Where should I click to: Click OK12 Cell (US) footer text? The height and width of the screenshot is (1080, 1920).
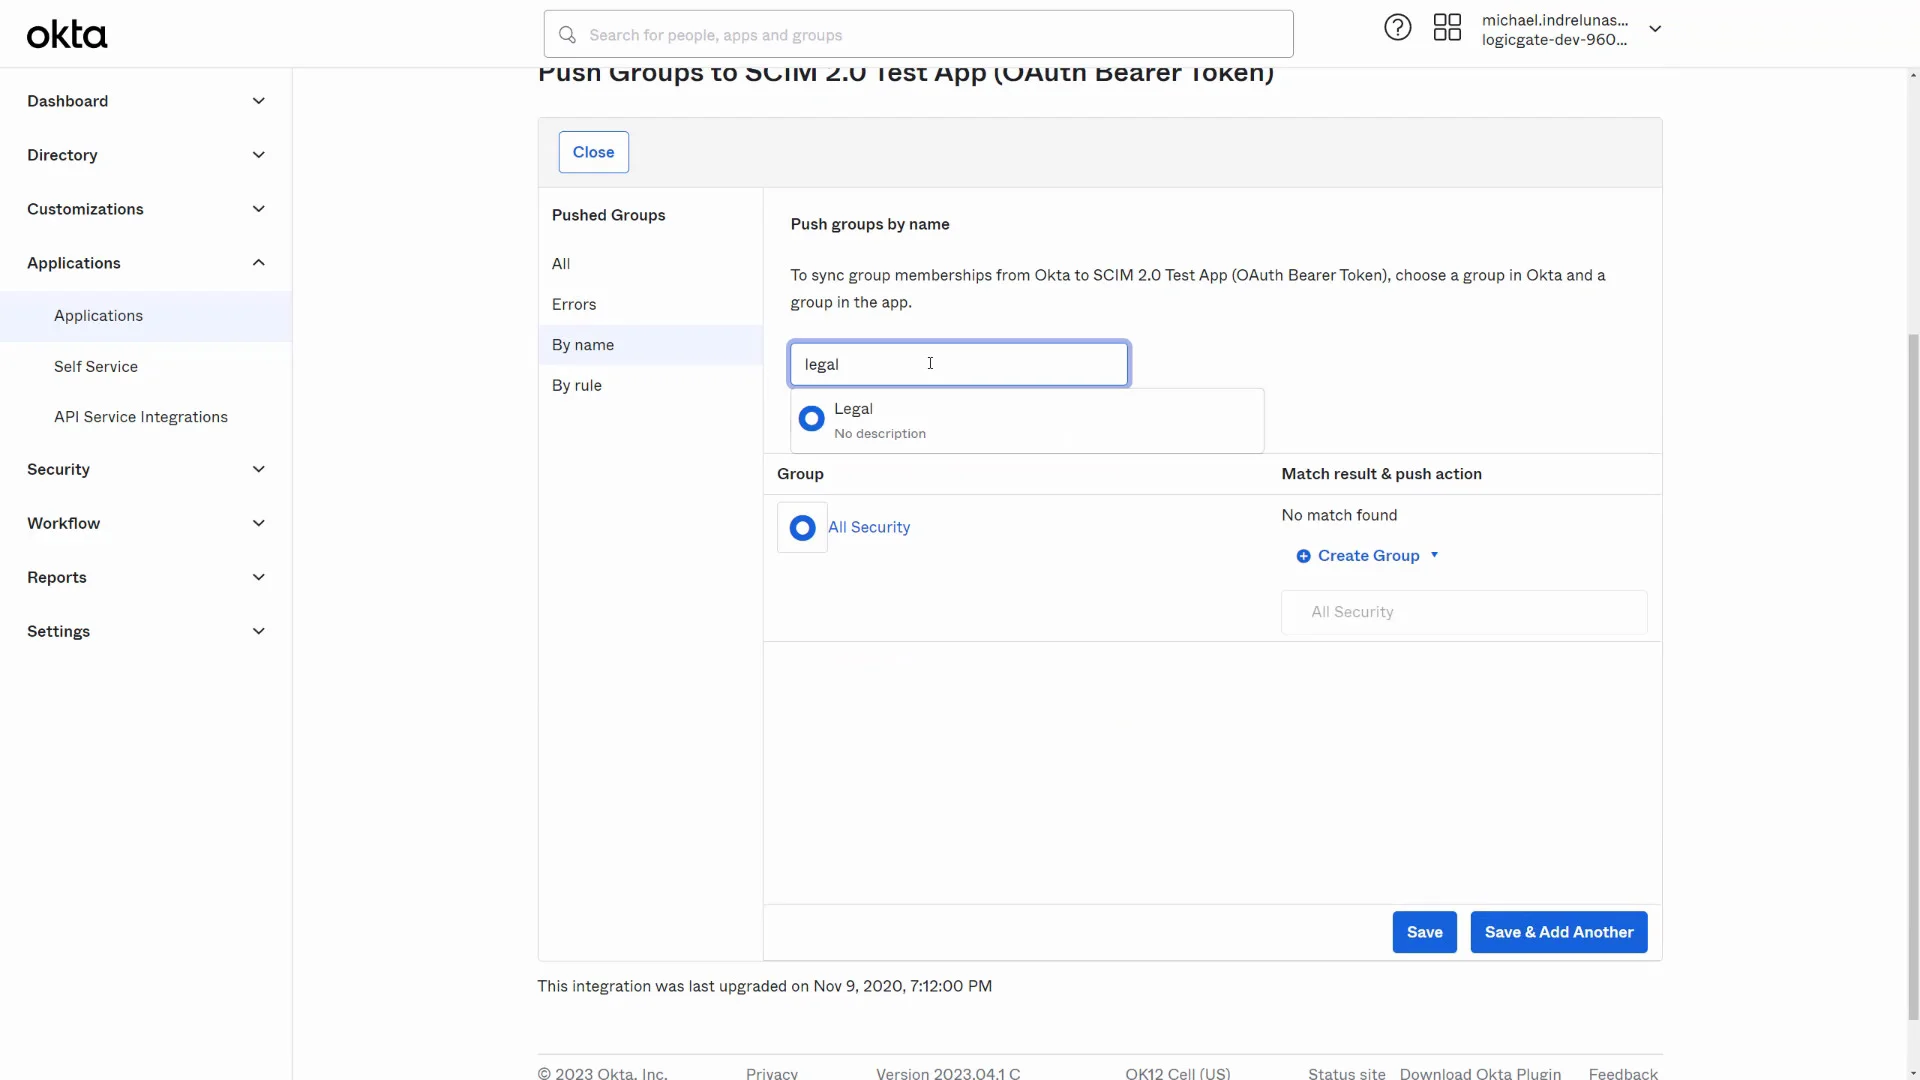(1177, 1073)
